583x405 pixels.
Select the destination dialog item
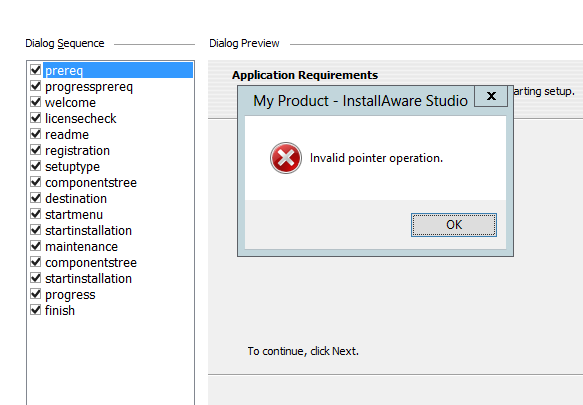pos(76,199)
